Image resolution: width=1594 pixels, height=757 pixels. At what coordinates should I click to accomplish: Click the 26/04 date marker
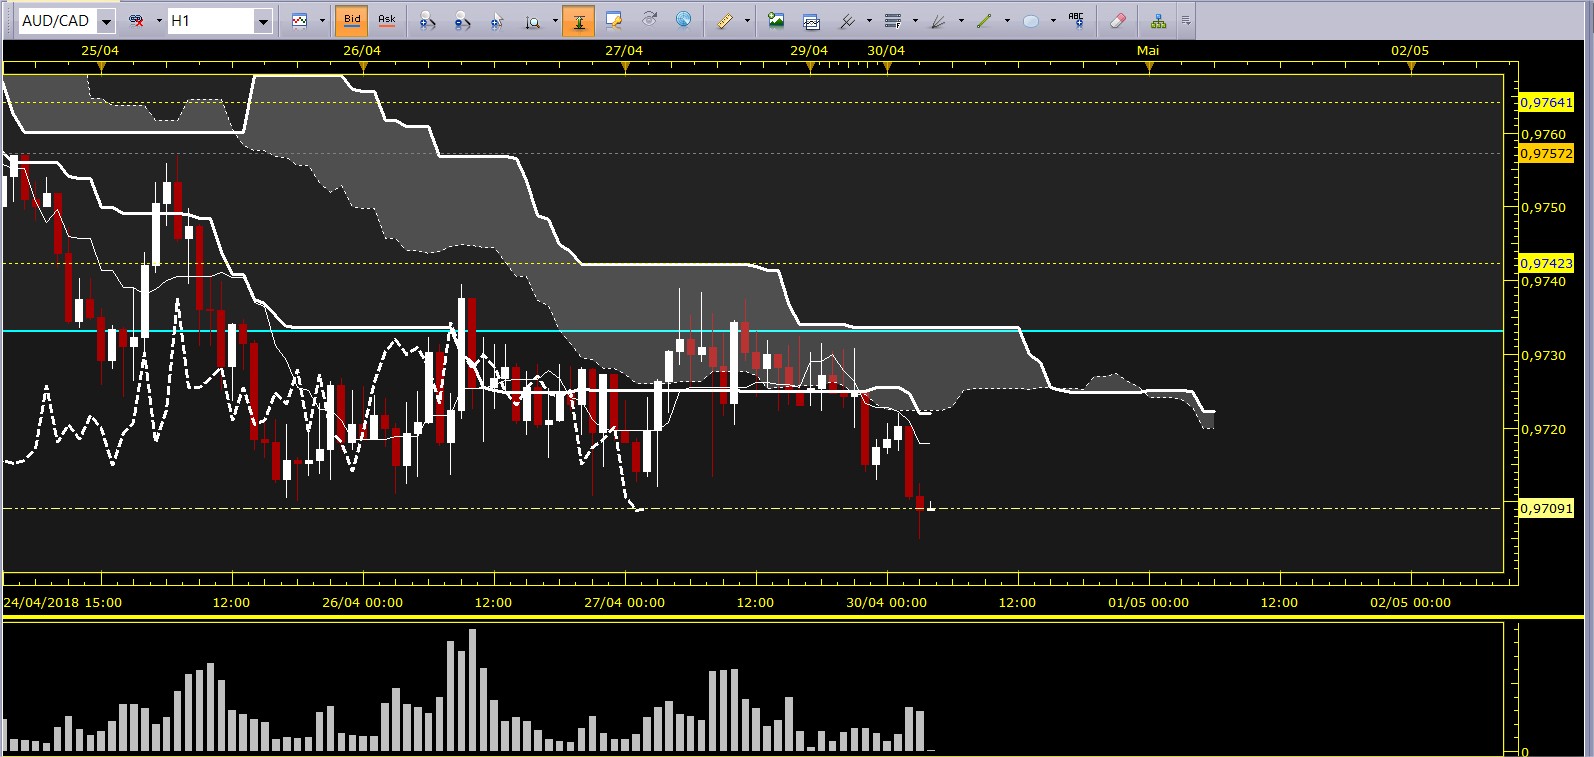362,50
